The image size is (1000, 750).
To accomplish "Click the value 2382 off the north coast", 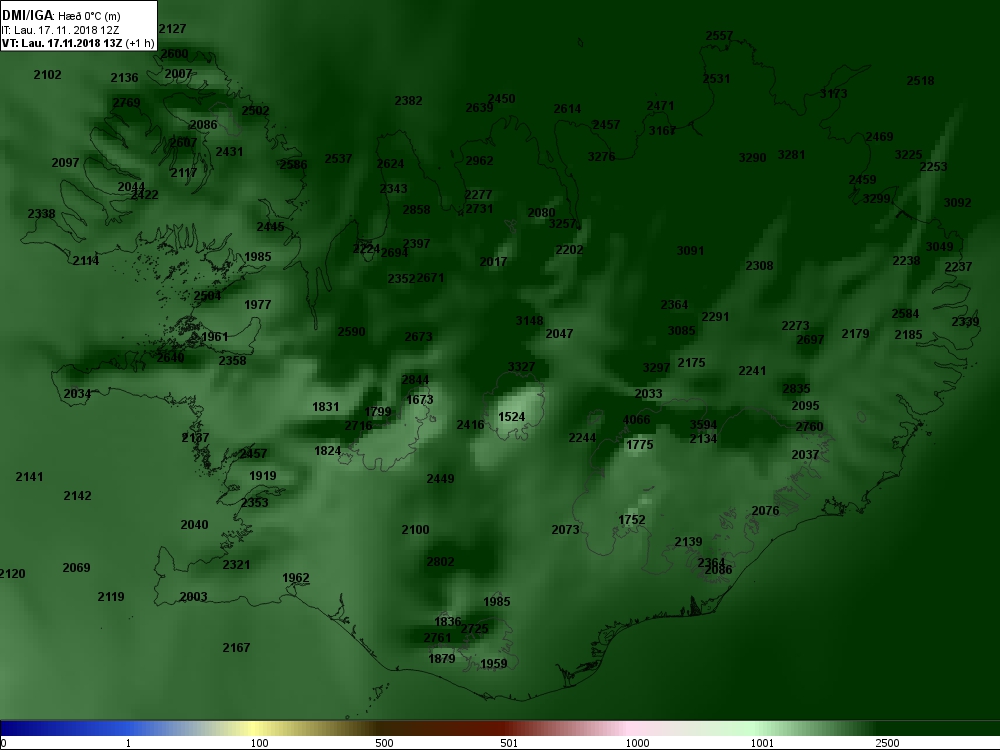I will click(x=408, y=101).
